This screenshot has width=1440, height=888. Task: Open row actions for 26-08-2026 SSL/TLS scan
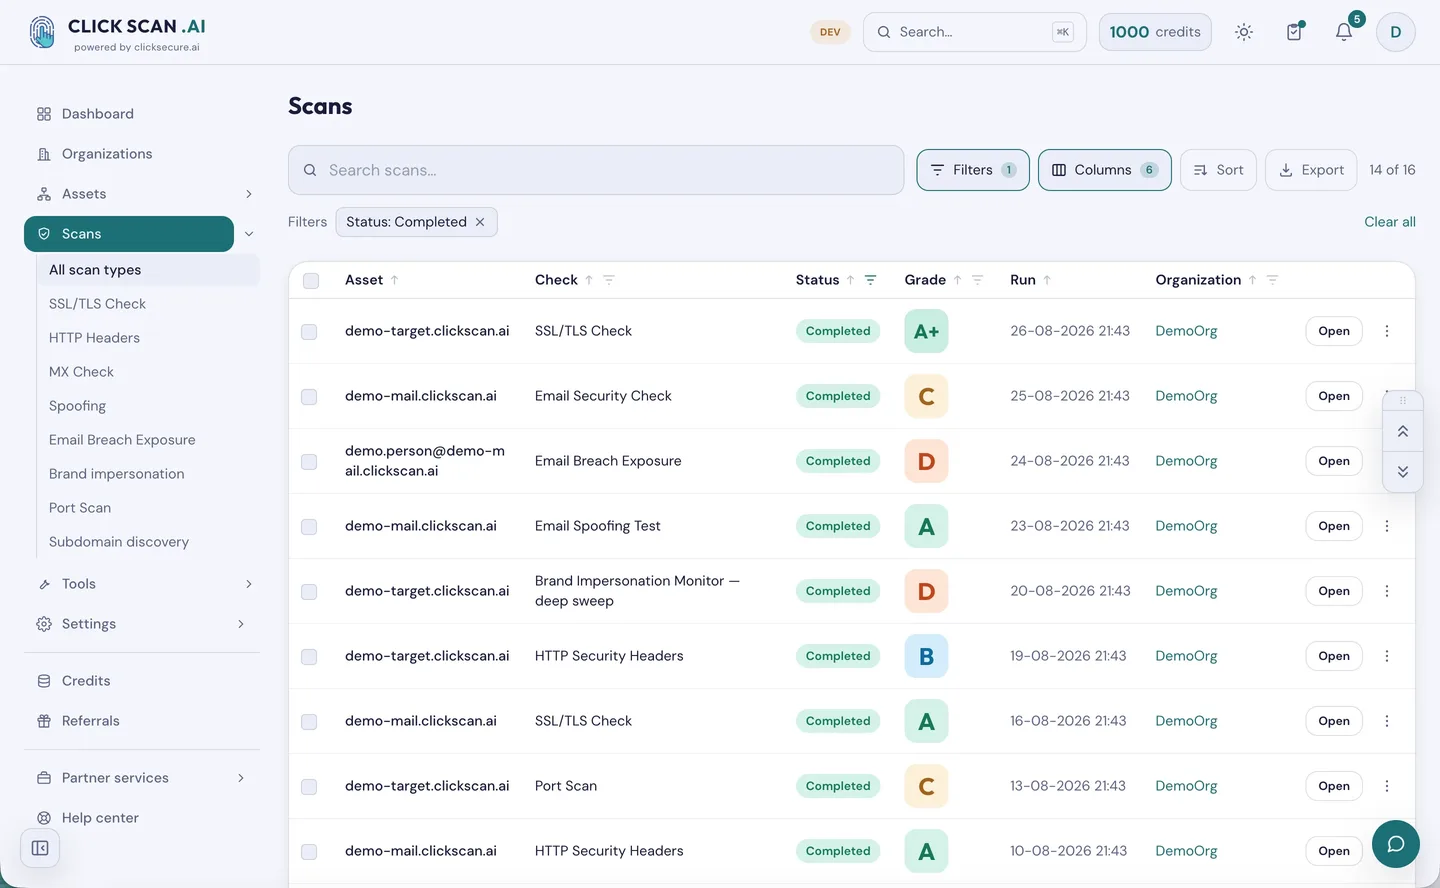[1387, 331]
